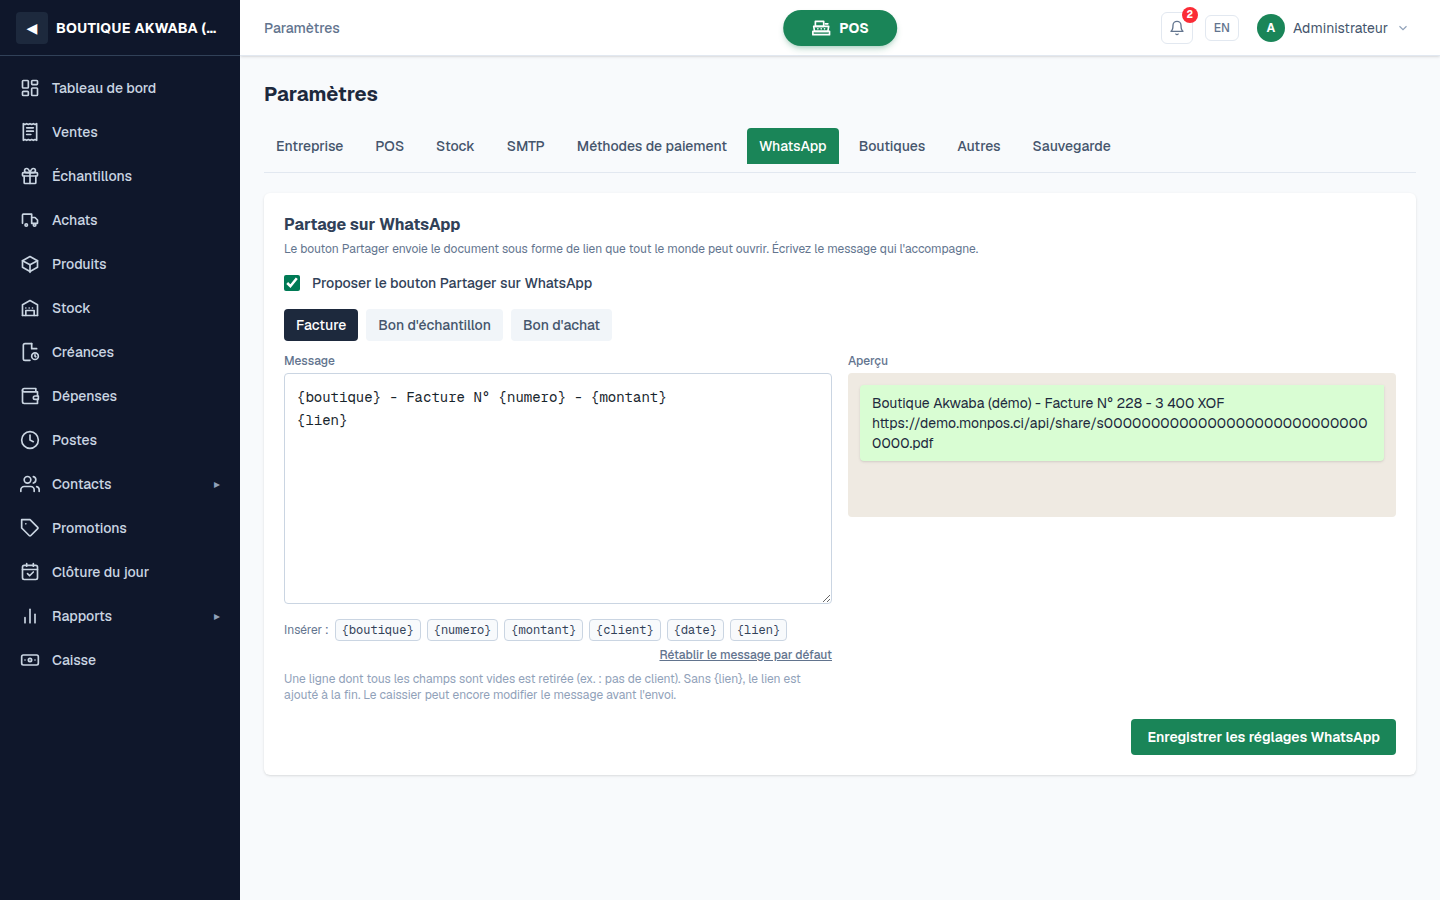Open the Dépenses wallet icon
Viewport: 1440px width, 900px height.
coord(30,396)
